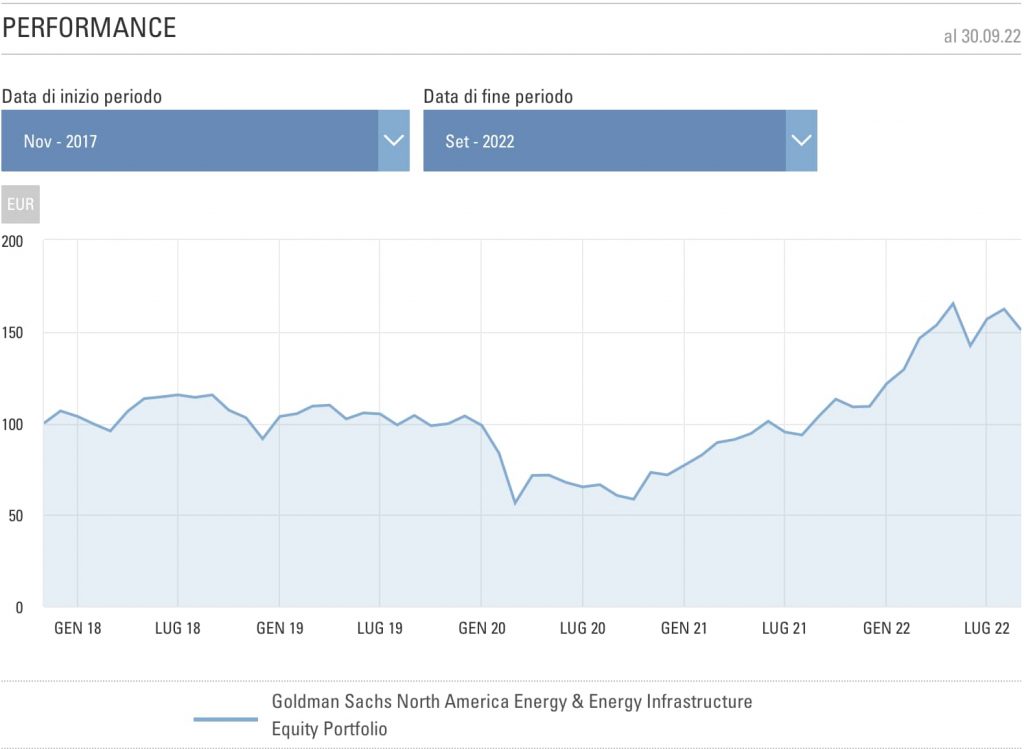Click the 200 value on the y-axis
1024x749 pixels.
tap(12, 241)
